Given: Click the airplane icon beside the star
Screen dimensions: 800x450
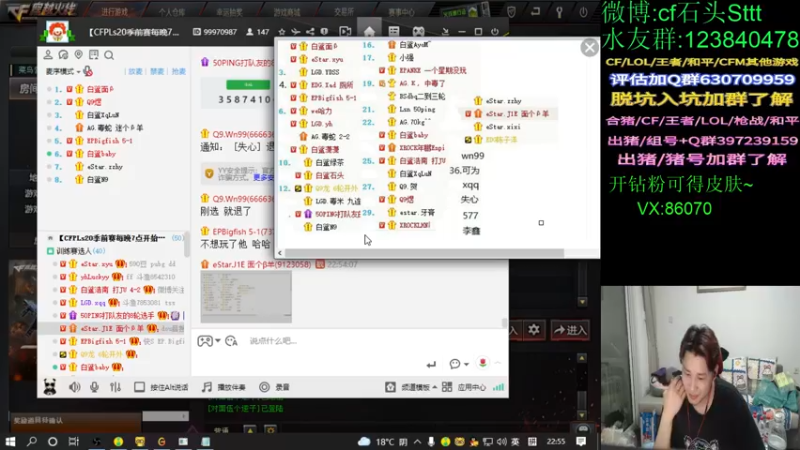Looking at the screenshot, I should pos(295,32).
